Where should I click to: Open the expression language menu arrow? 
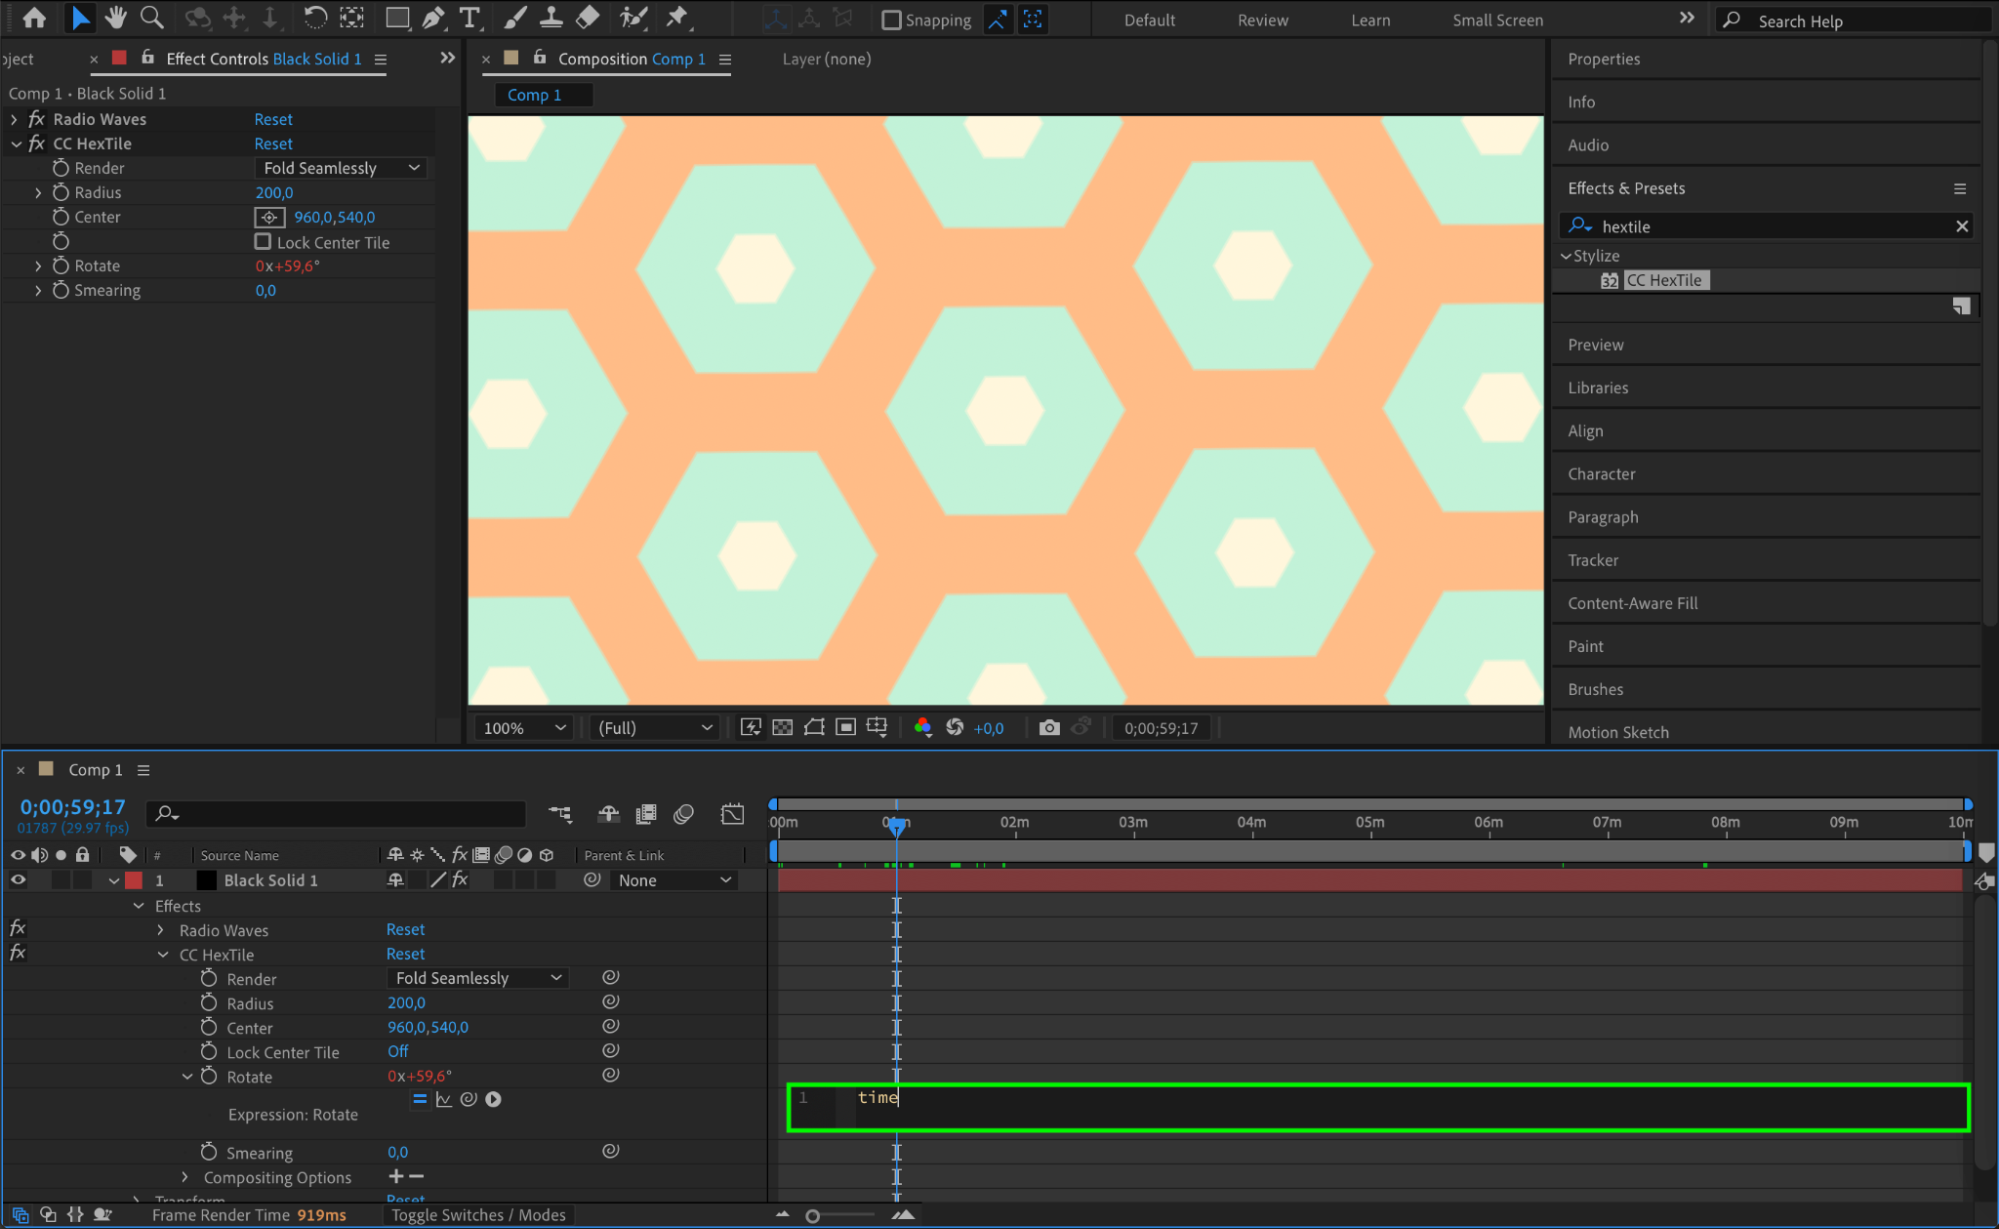(493, 1099)
